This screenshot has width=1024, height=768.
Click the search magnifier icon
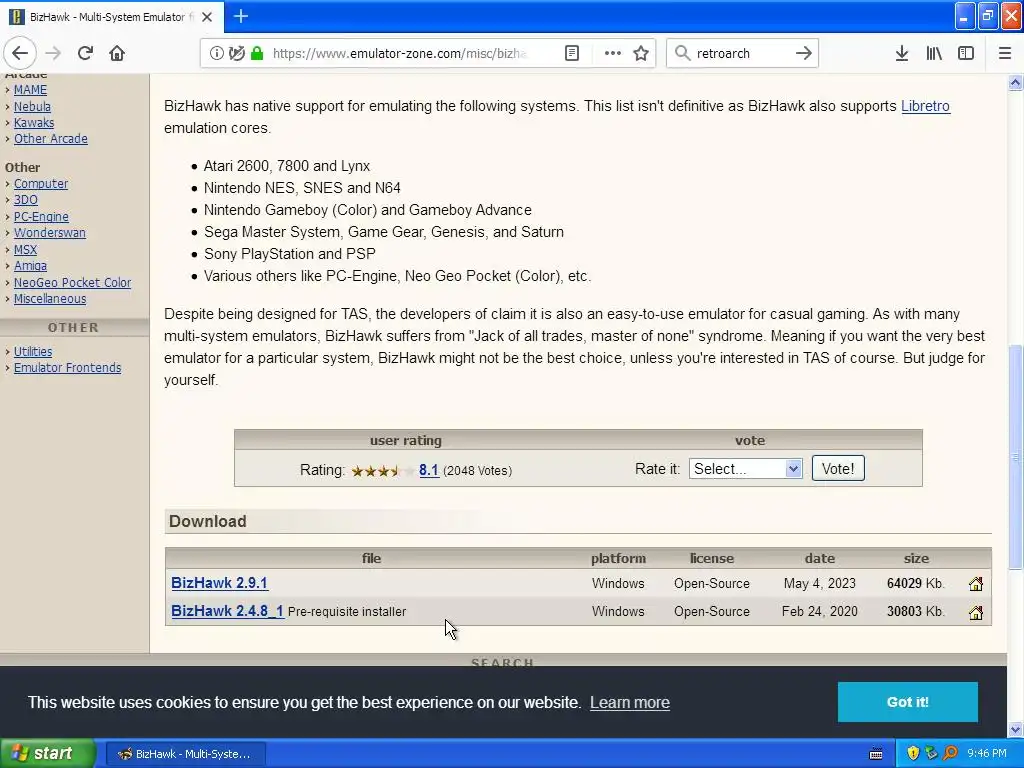coord(682,53)
